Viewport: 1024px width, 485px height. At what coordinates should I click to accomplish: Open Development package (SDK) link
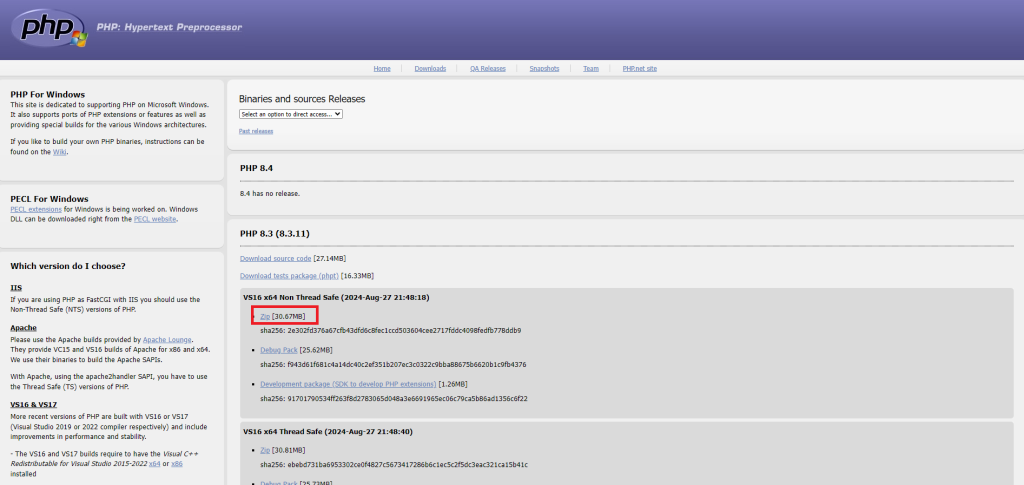tap(348, 384)
